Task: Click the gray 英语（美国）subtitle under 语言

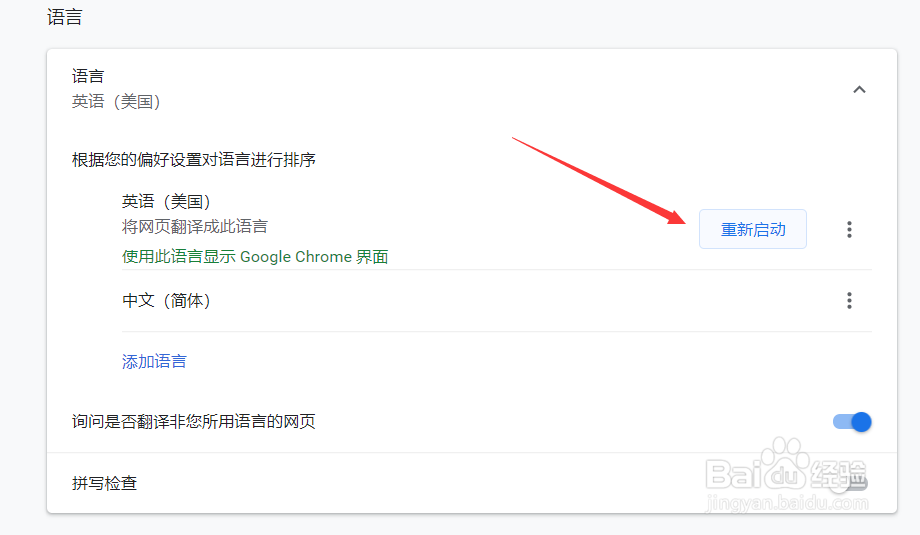Action: (x=116, y=101)
